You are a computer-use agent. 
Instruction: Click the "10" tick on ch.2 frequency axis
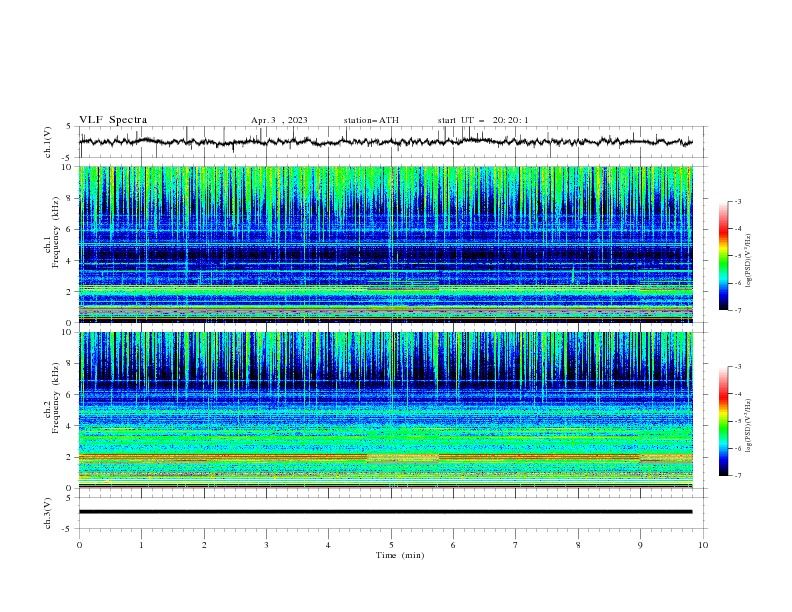click(67, 332)
